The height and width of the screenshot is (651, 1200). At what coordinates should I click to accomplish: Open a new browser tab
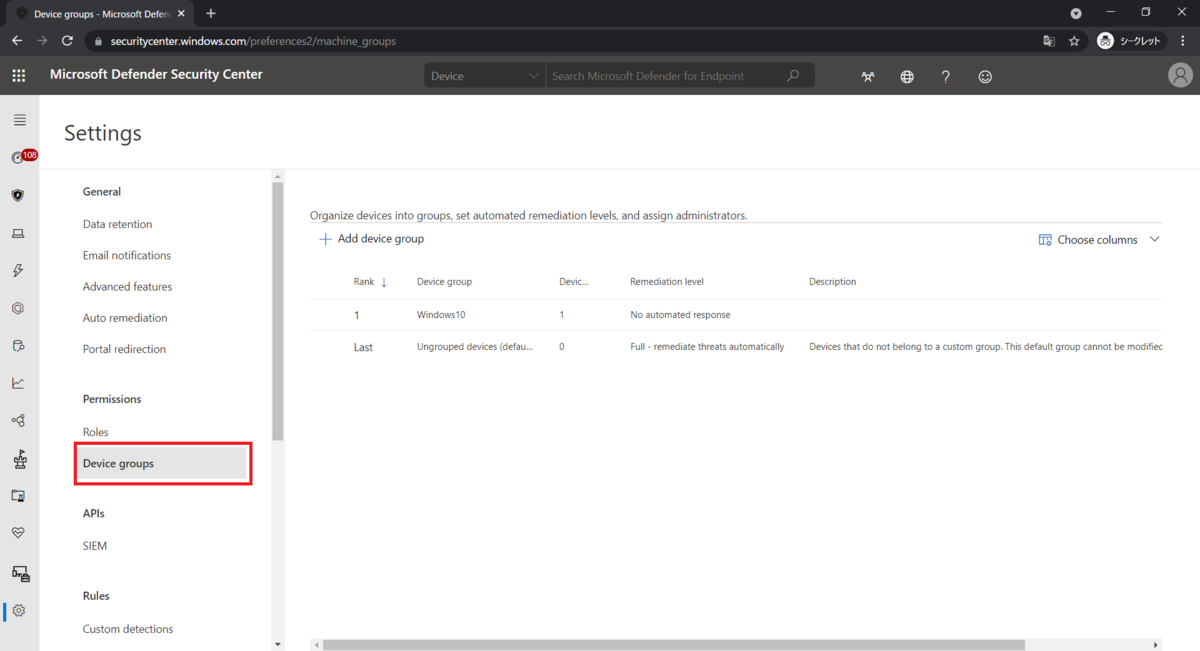(x=211, y=14)
